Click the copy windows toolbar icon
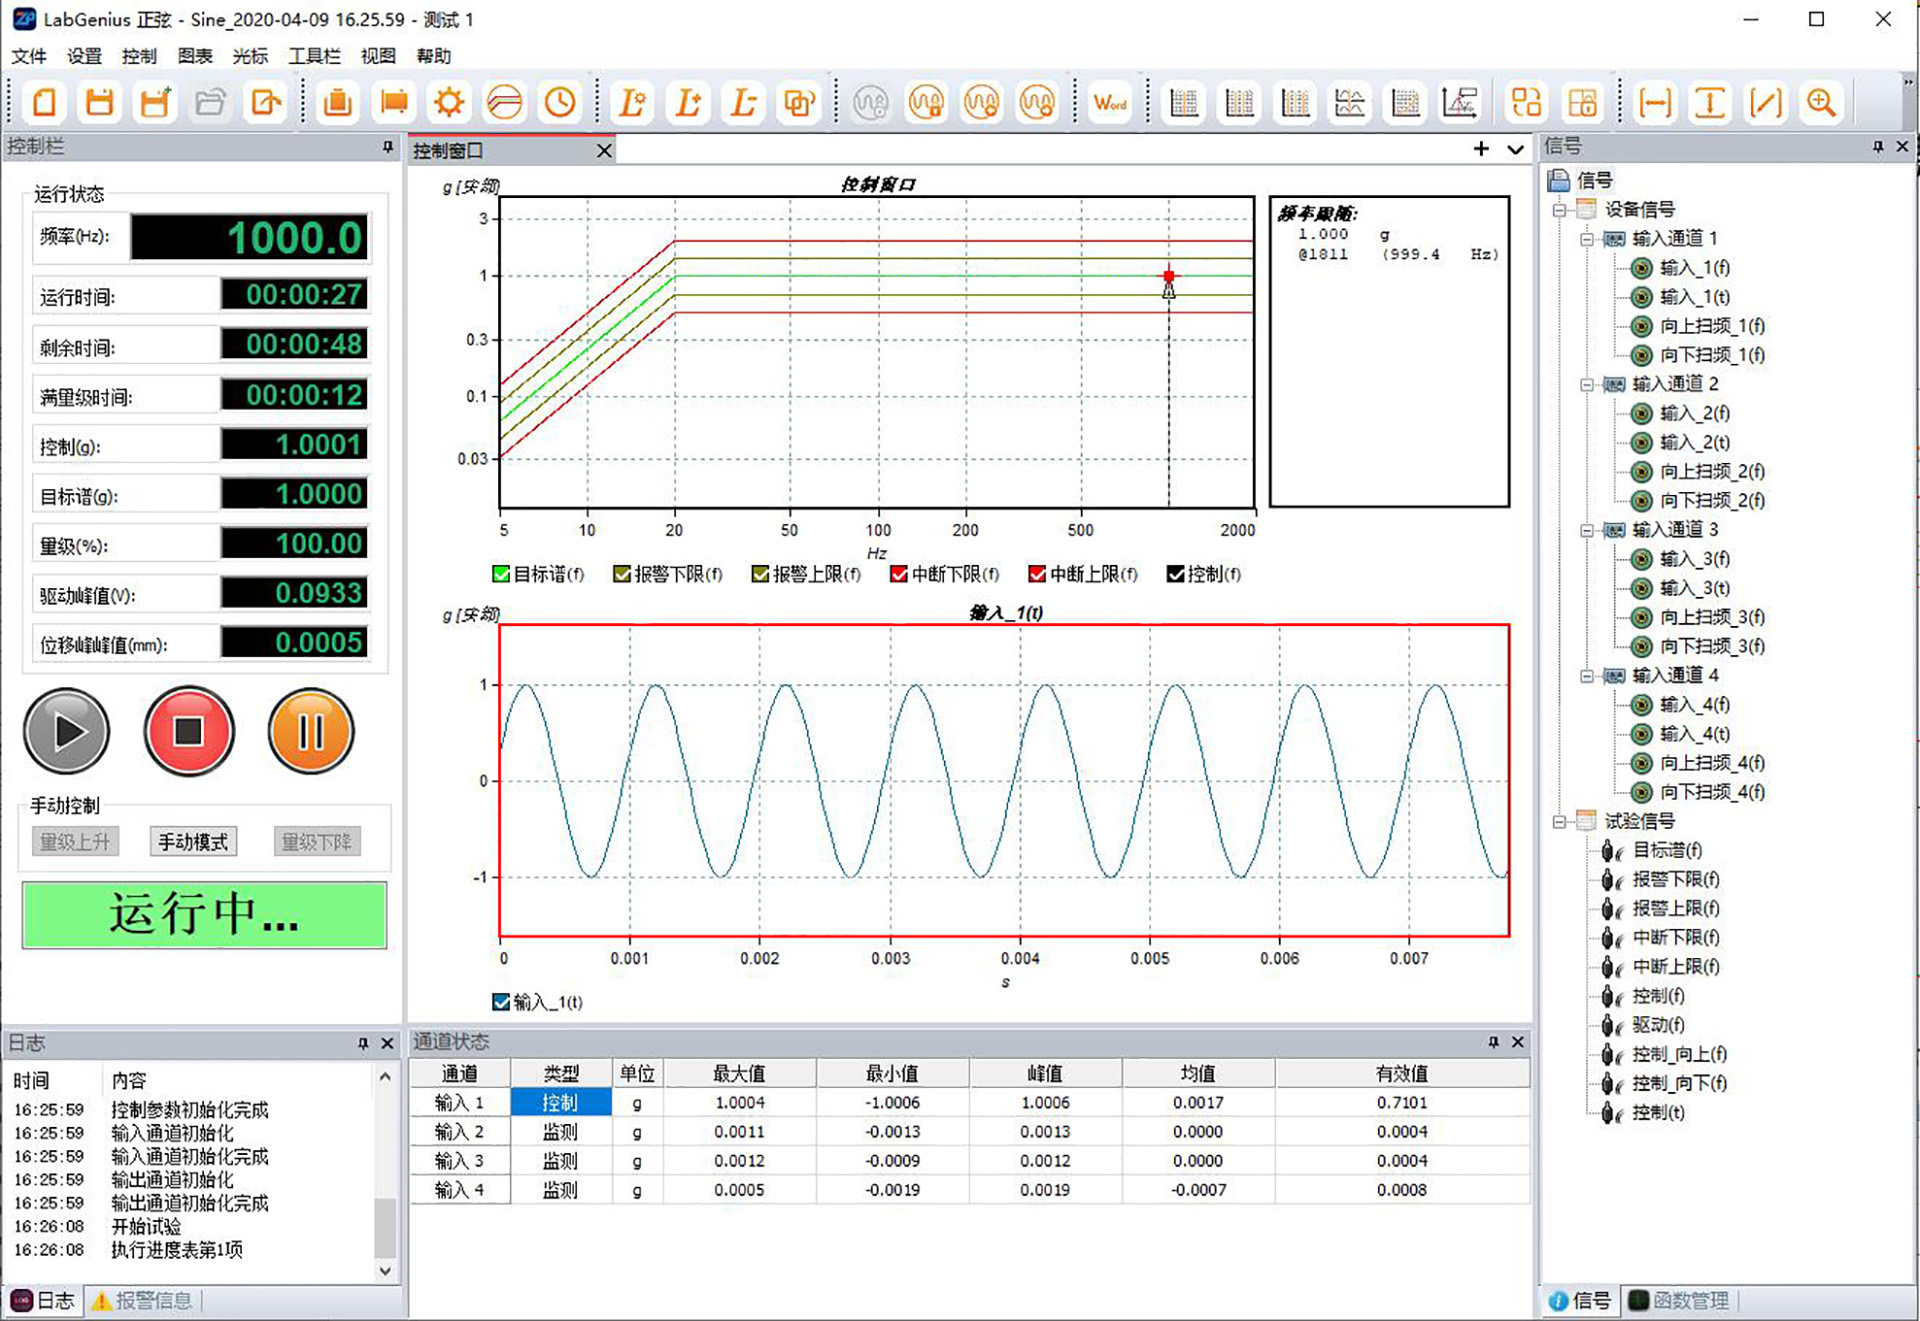This screenshot has width=1920, height=1321. pyautogui.click(x=799, y=102)
